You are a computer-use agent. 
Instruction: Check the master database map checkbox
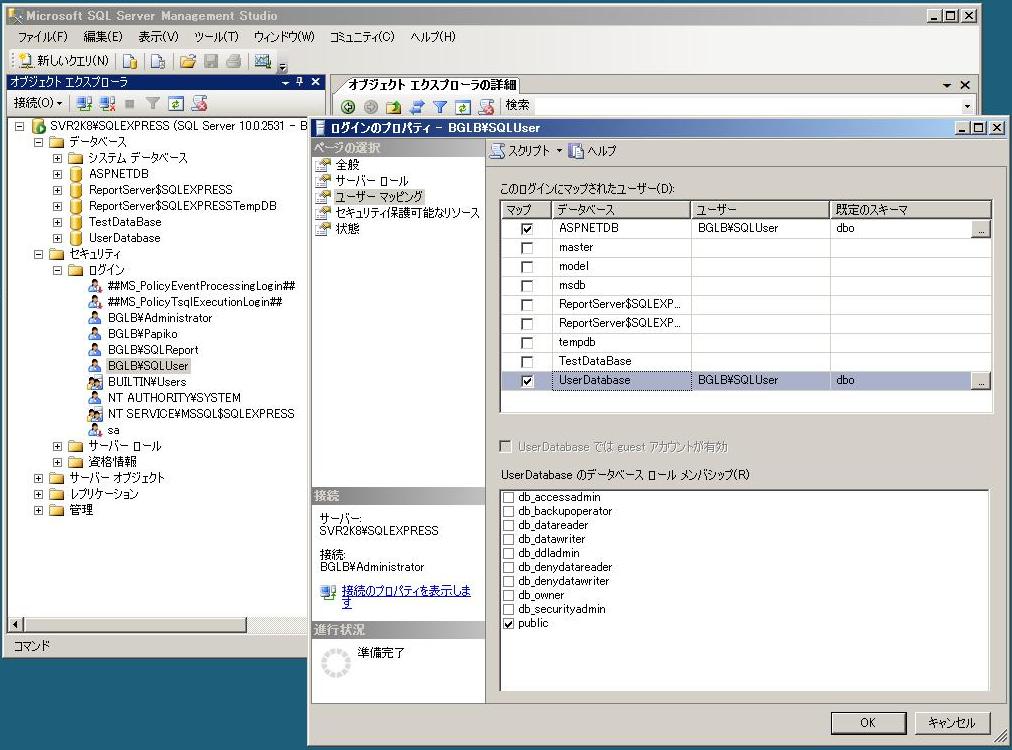[x=527, y=248]
